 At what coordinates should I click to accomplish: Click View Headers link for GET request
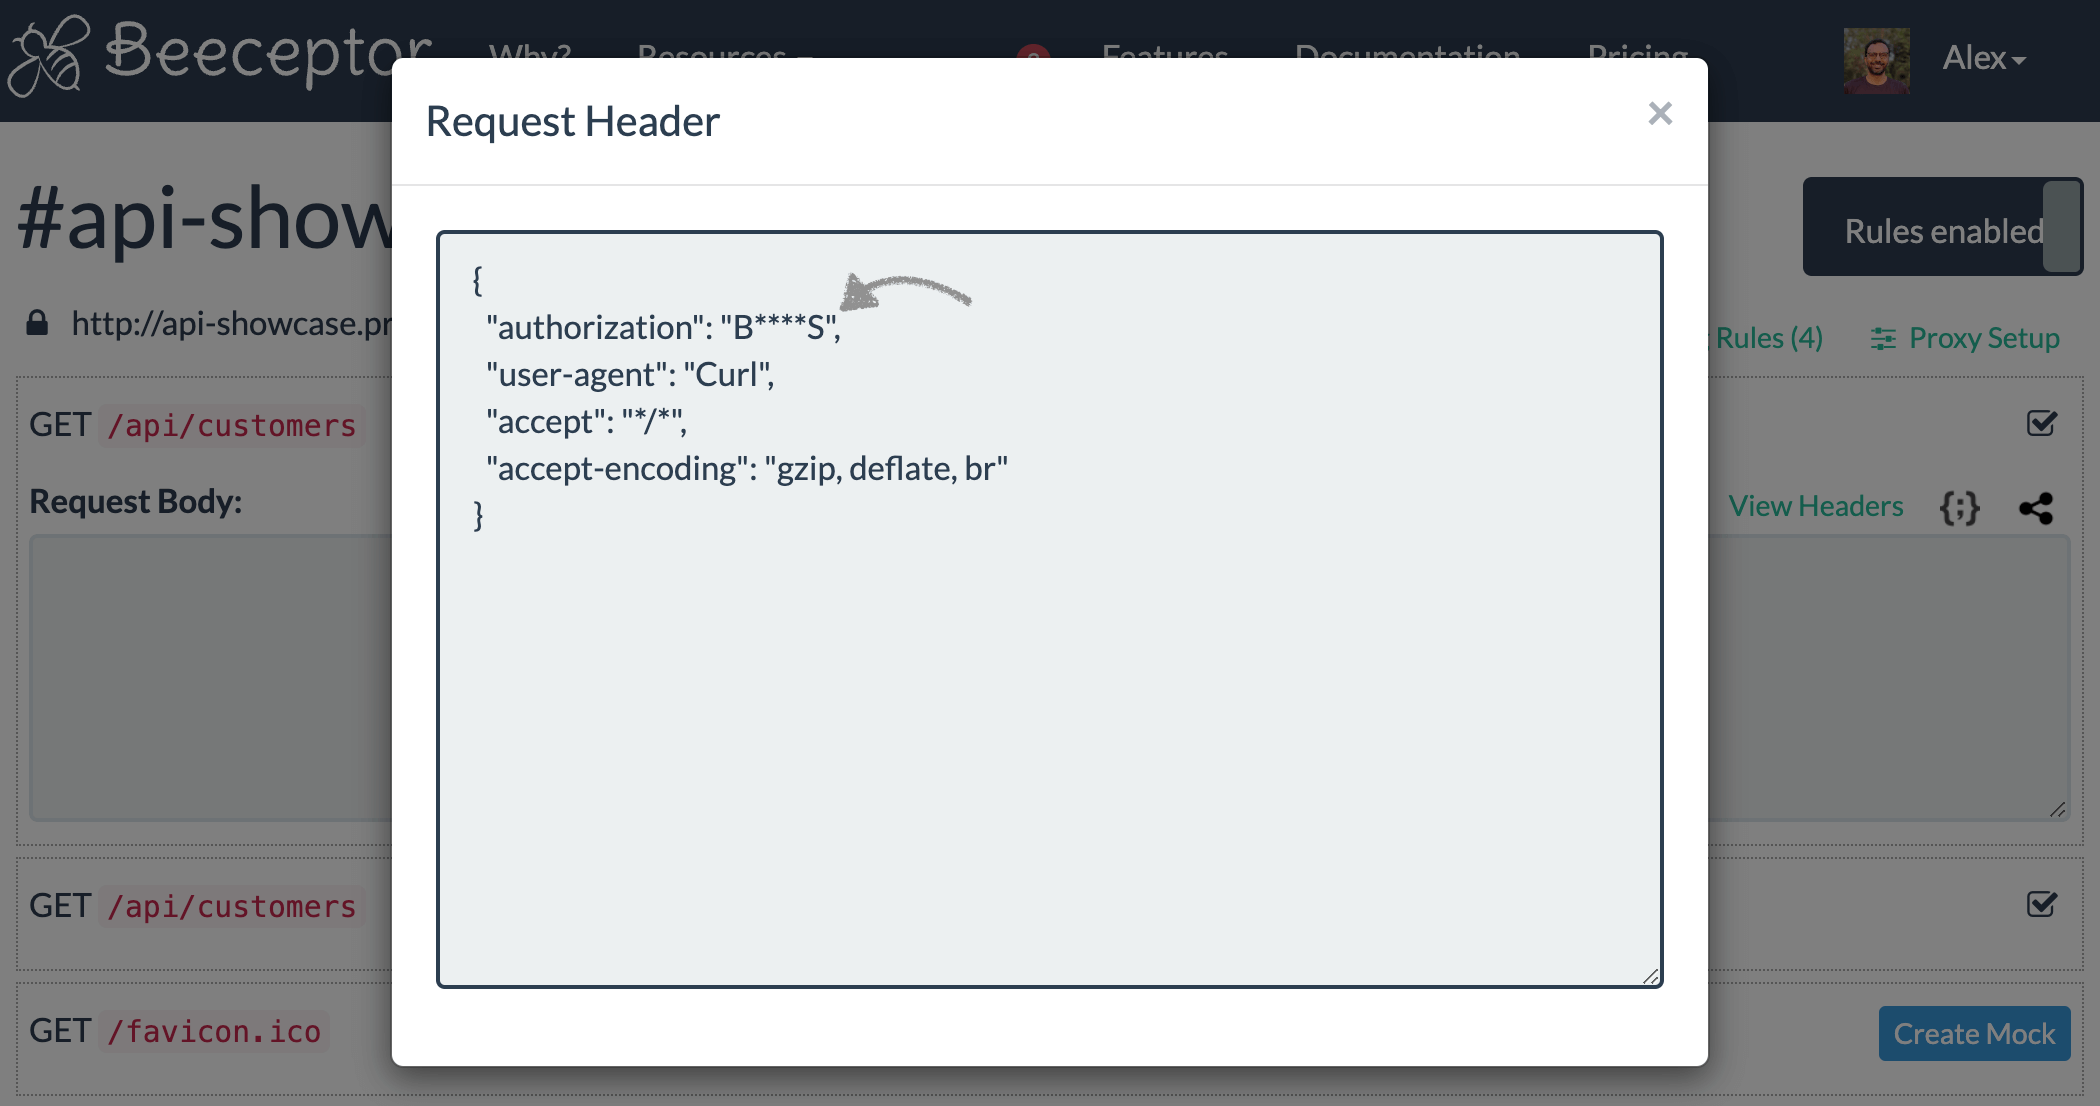[1815, 504]
